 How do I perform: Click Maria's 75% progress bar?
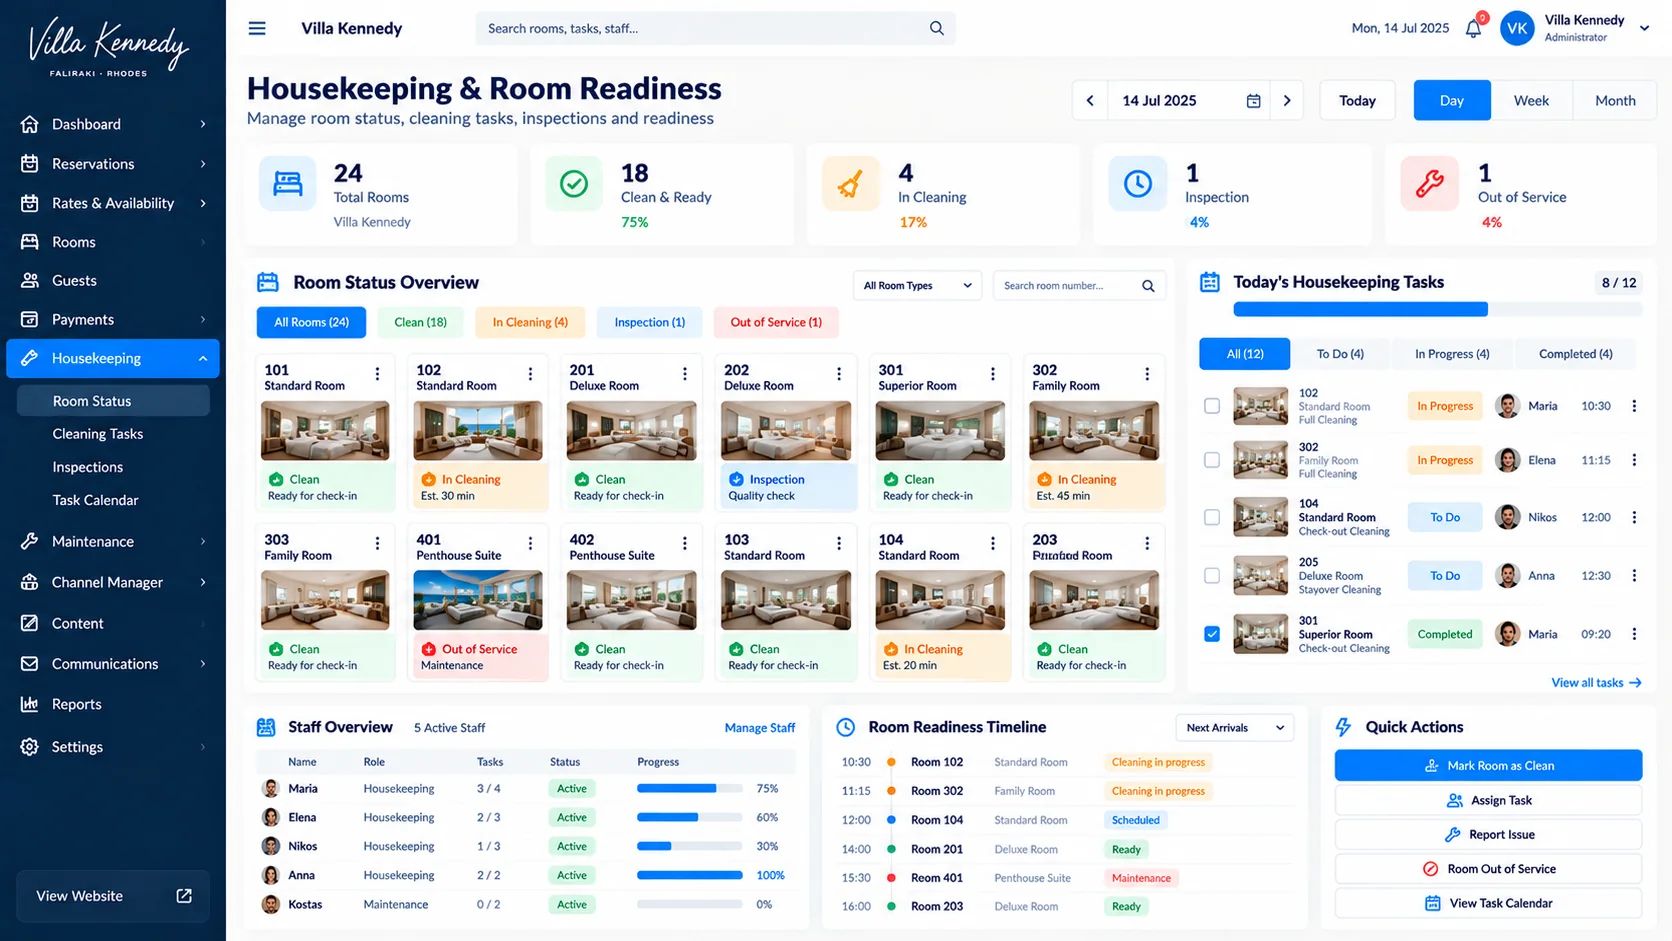point(690,789)
